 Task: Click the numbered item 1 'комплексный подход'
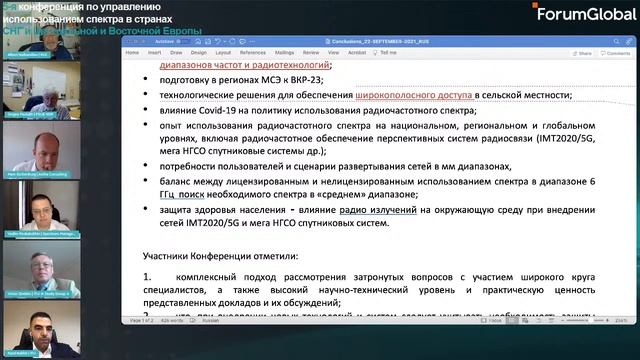click(369, 290)
